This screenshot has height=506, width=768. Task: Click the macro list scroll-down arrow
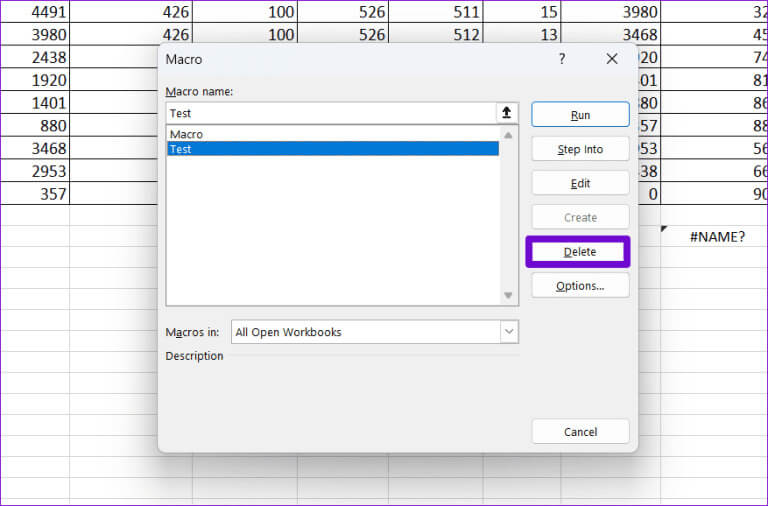508,295
